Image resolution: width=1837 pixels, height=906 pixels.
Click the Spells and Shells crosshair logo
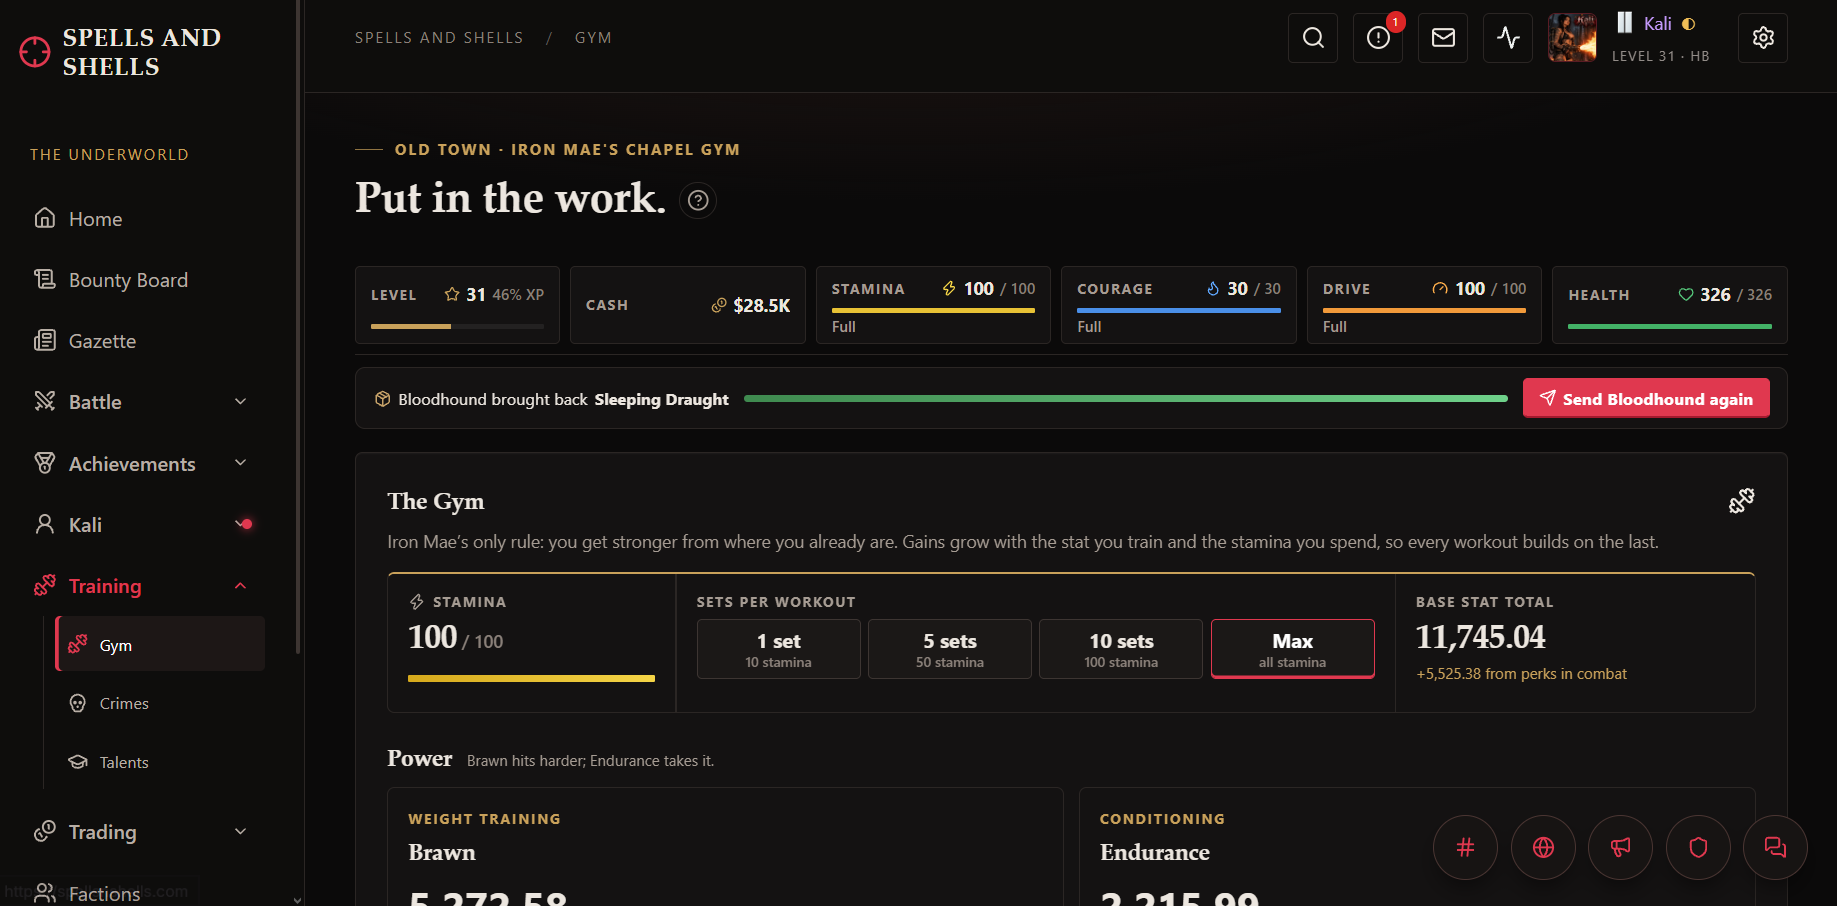tap(35, 52)
